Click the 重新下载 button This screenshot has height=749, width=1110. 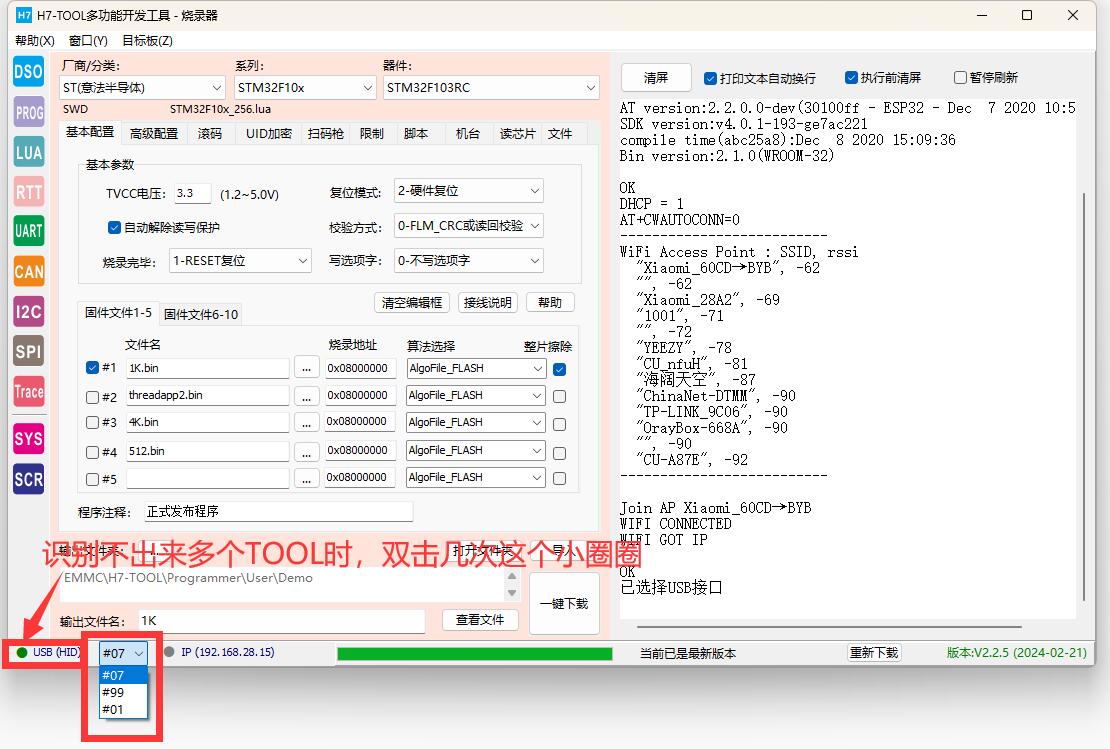pos(874,653)
